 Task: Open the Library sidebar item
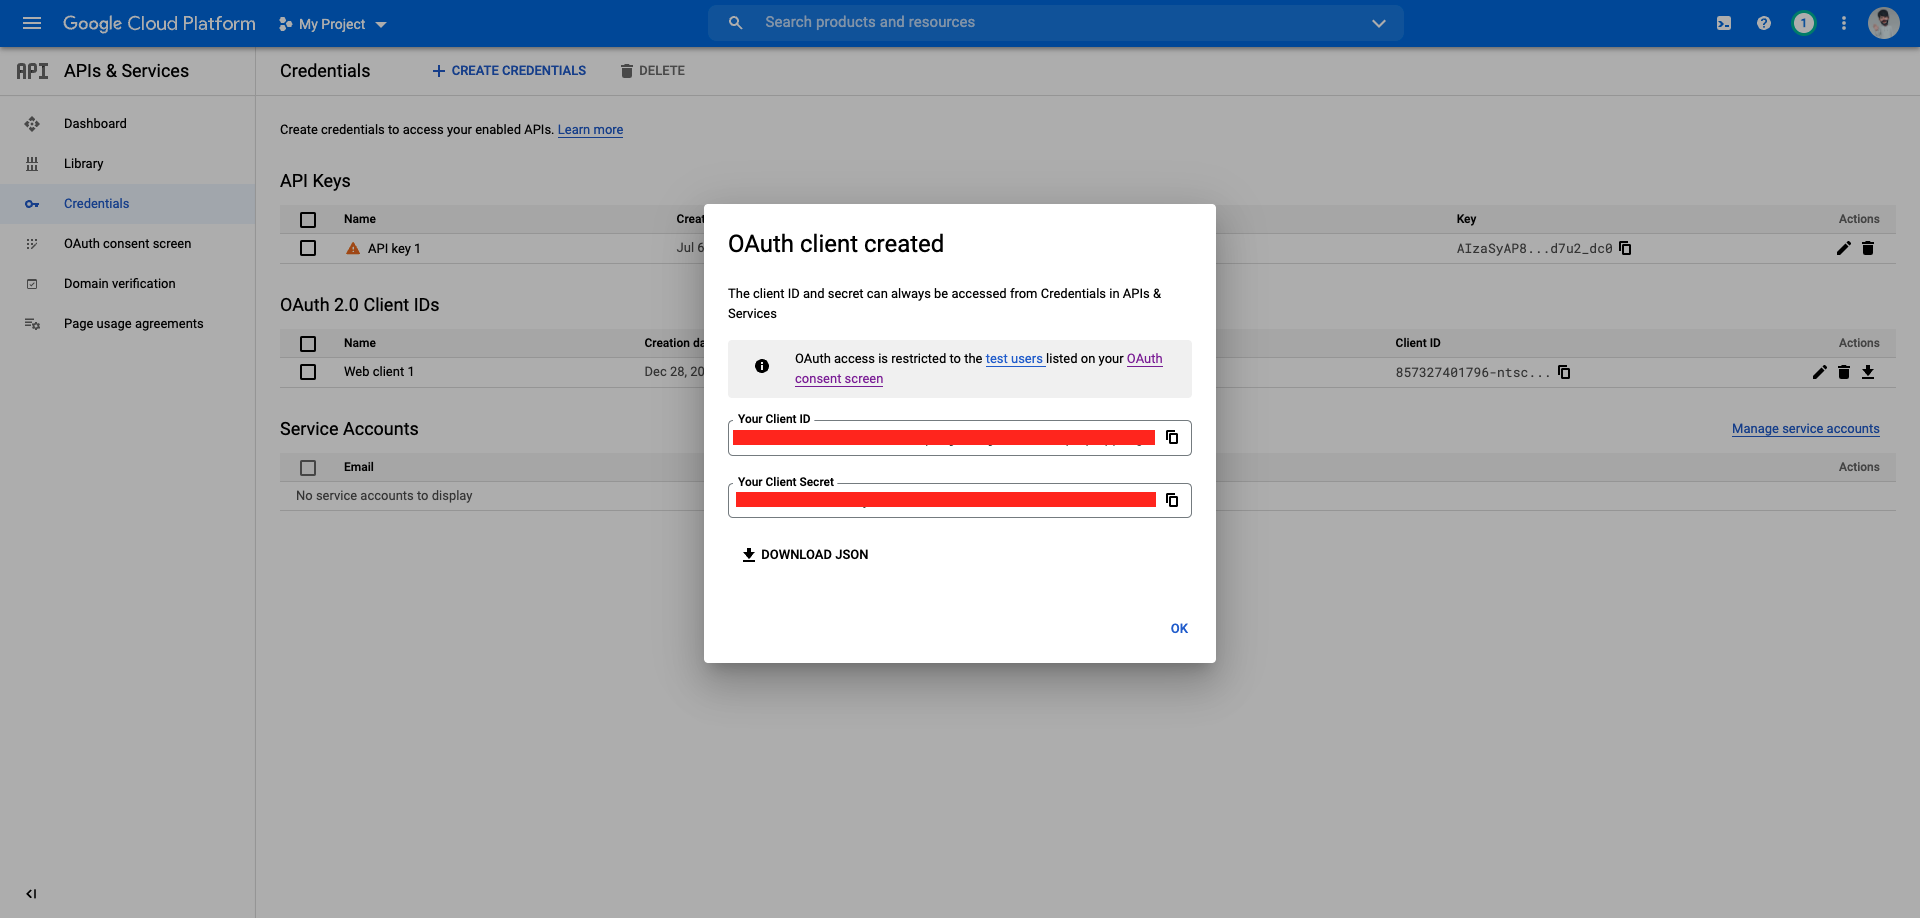click(x=84, y=164)
